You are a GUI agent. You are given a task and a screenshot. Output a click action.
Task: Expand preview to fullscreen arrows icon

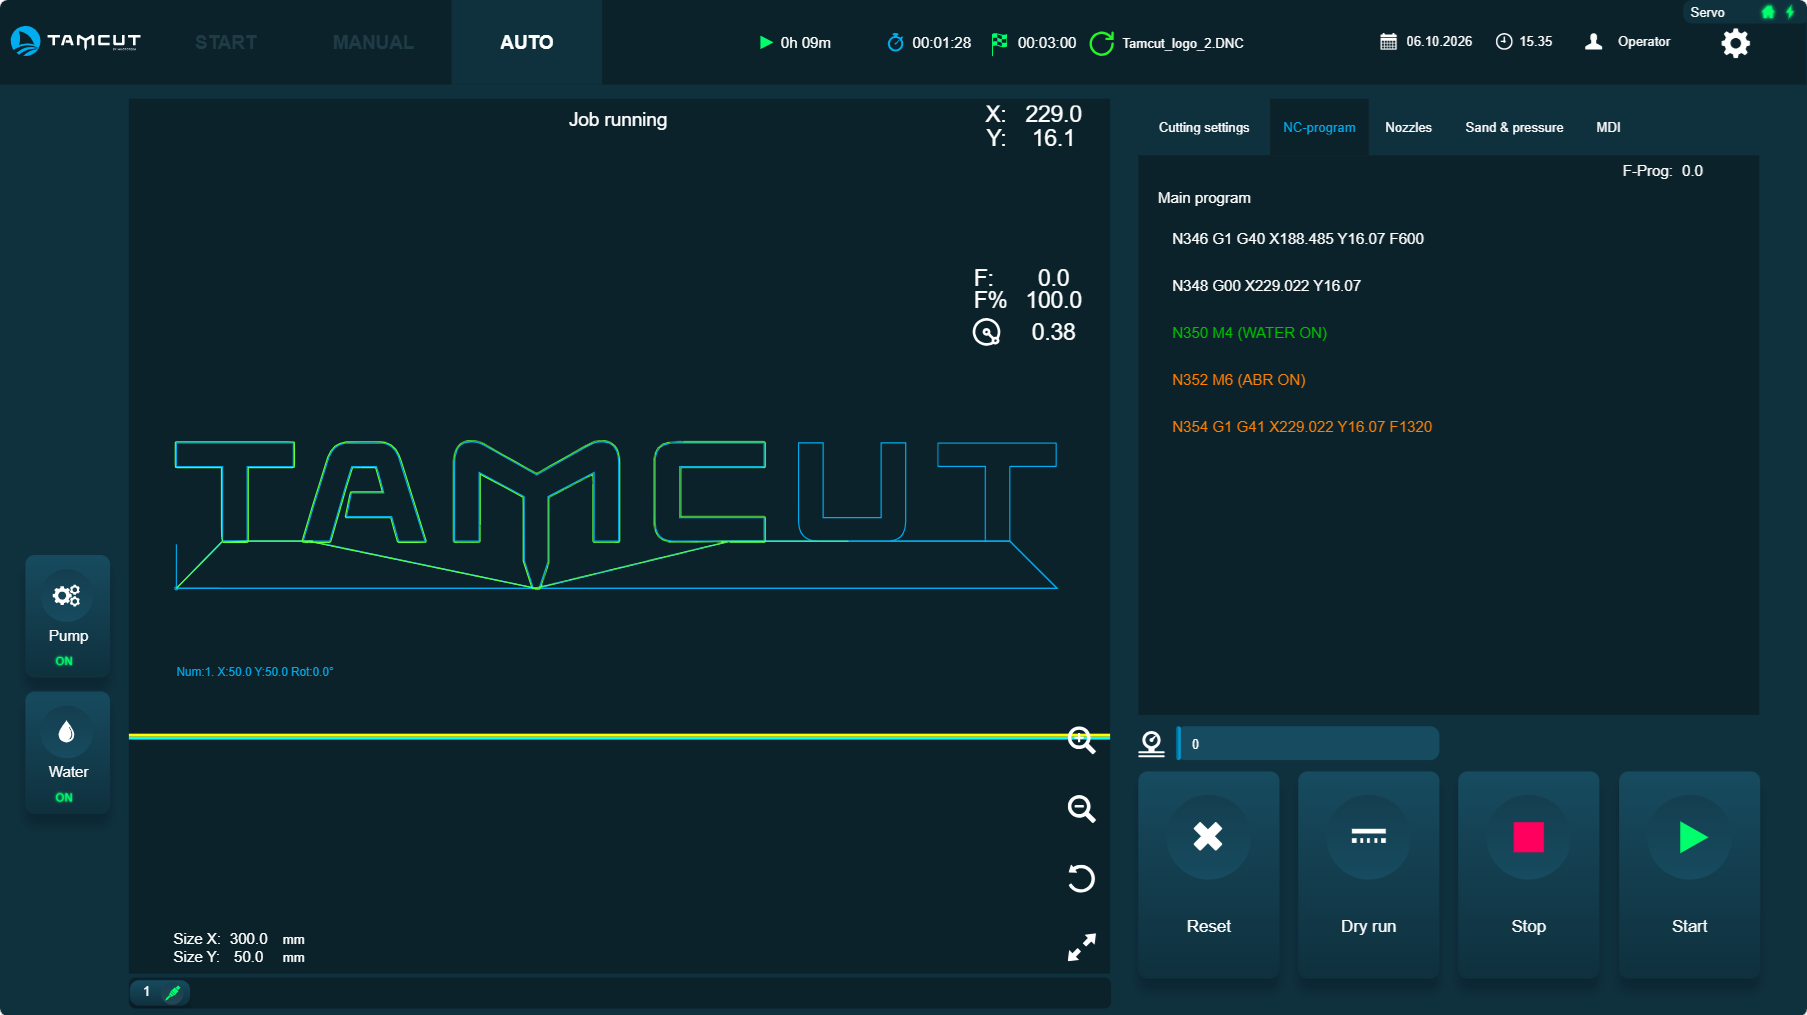coord(1081,947)
